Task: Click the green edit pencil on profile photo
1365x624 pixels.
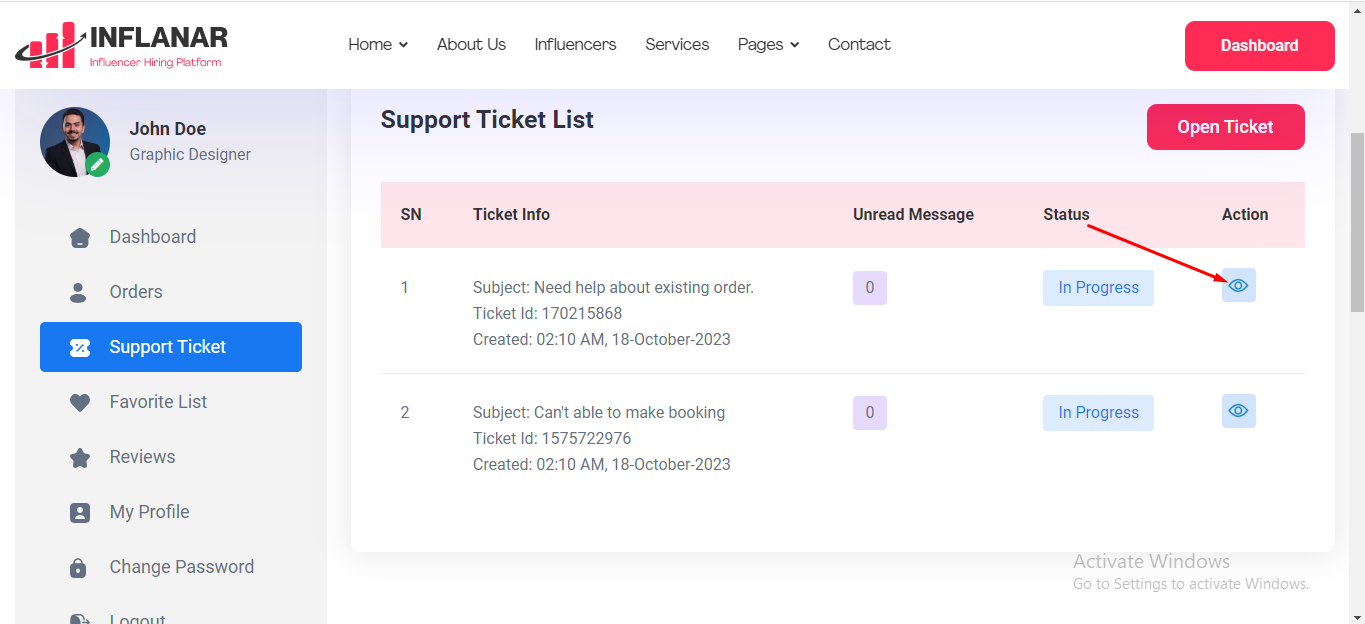Action: click(97, 165)
